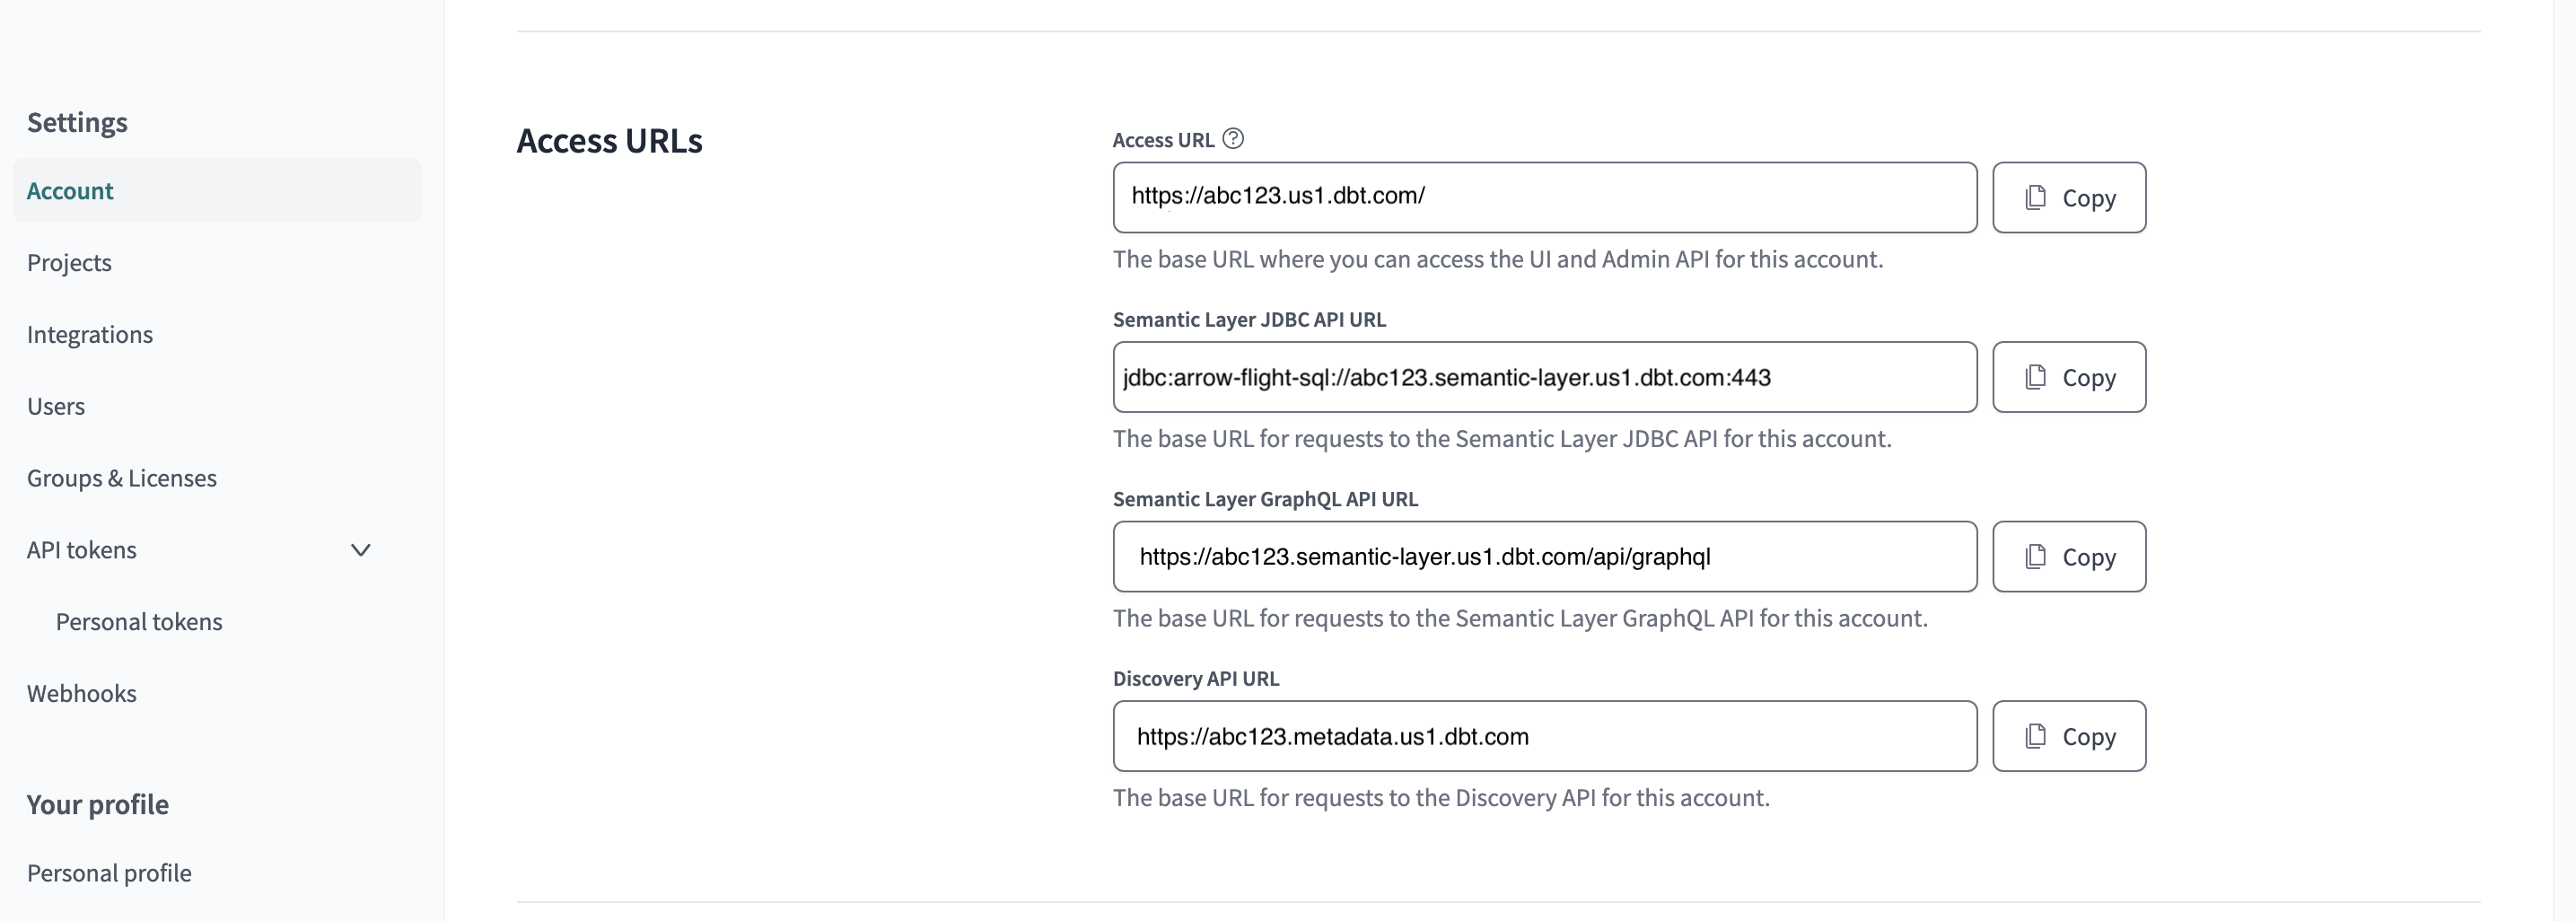This screenshot has width=2576, height=921.
Task: Copy the Access URL
Action: (x=2068, y=197)
